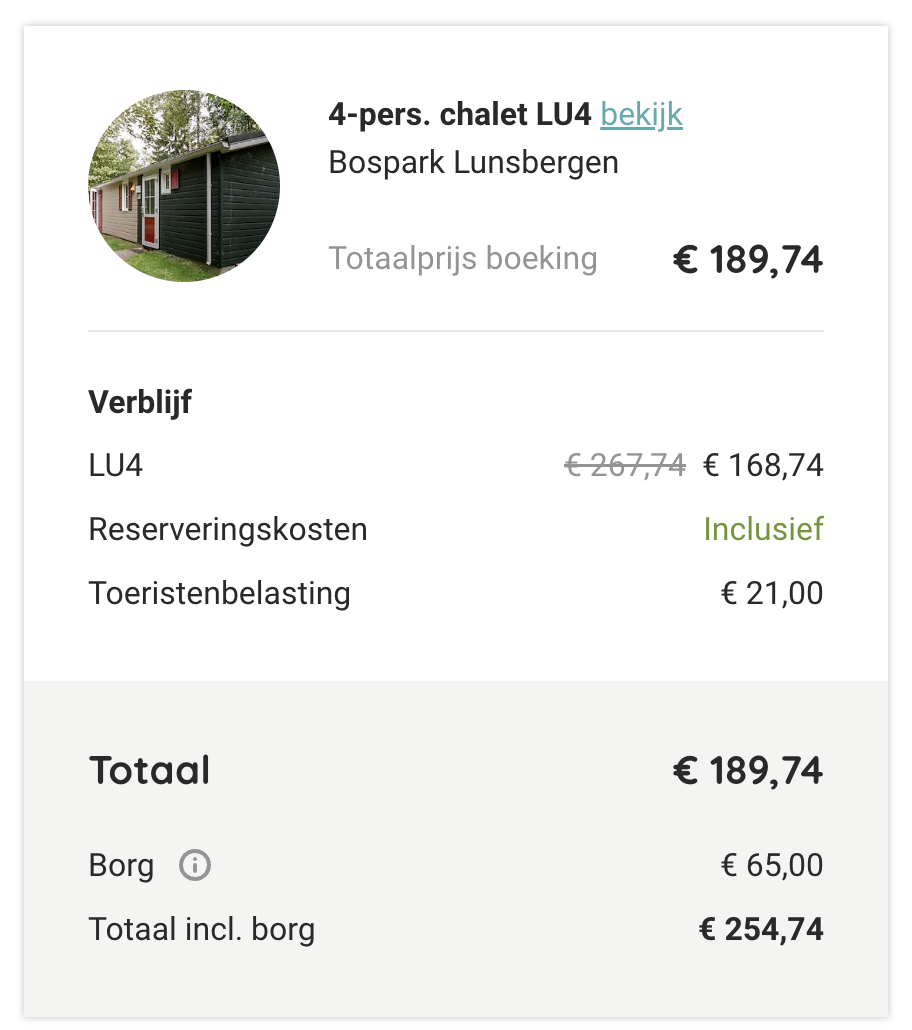Viewport: 912px width, 1030px height.
Task: Click the round chalet photo thumbnail
Action: (x=184, y=186)
